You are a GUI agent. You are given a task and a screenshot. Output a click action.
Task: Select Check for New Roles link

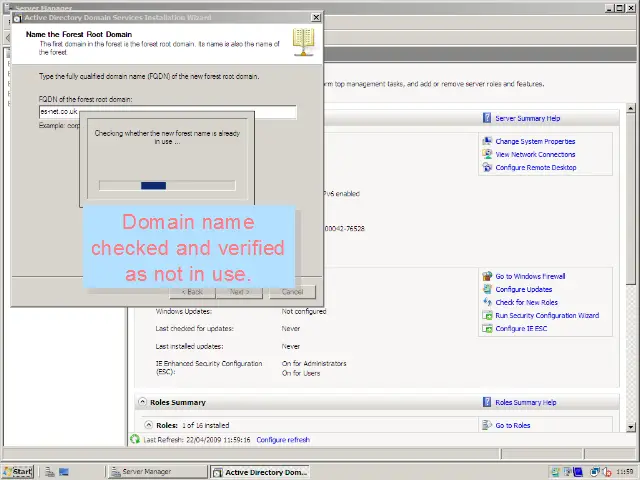(527, 302)
